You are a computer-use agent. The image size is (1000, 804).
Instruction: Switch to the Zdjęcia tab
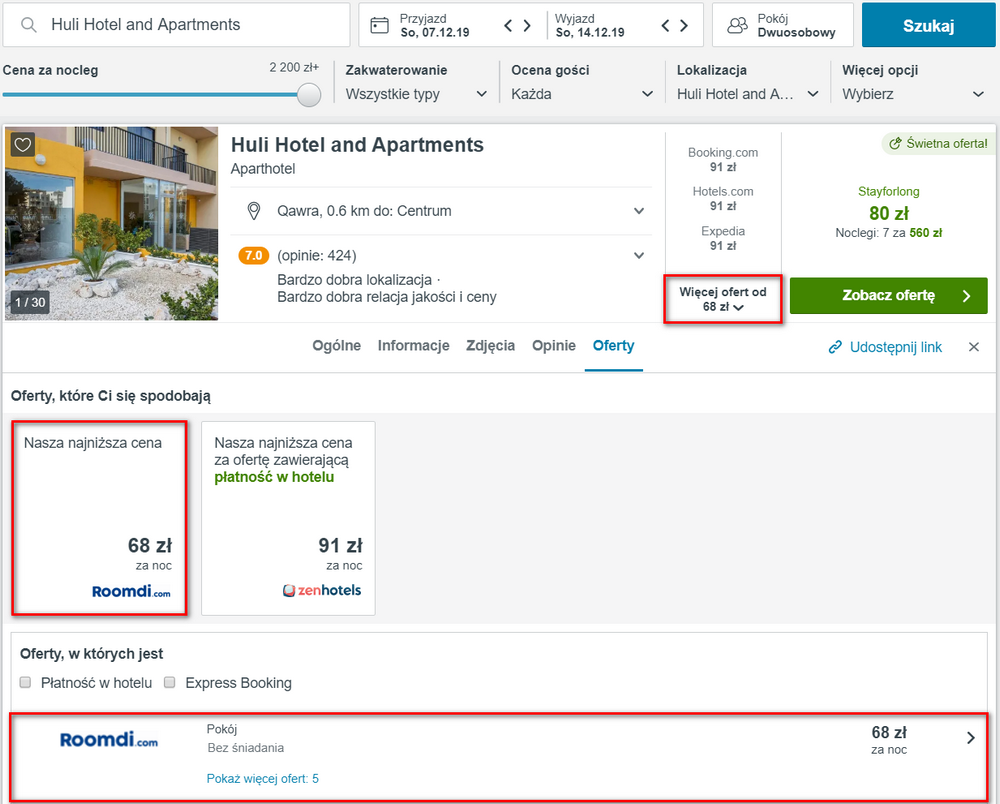click(x=490, y=346)
